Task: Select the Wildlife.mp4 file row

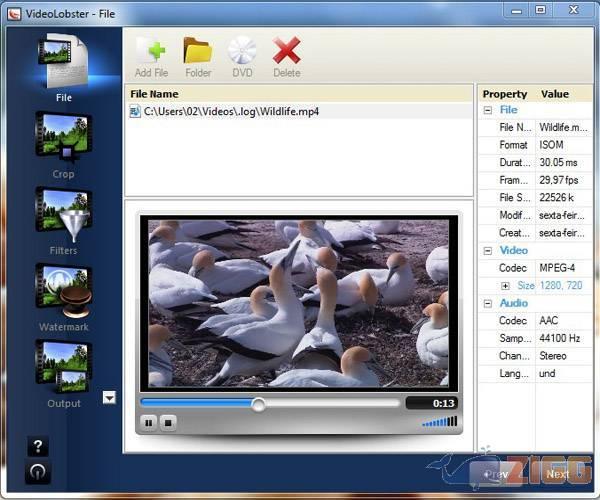Action: pyautogui.click(x=299, y=112)
